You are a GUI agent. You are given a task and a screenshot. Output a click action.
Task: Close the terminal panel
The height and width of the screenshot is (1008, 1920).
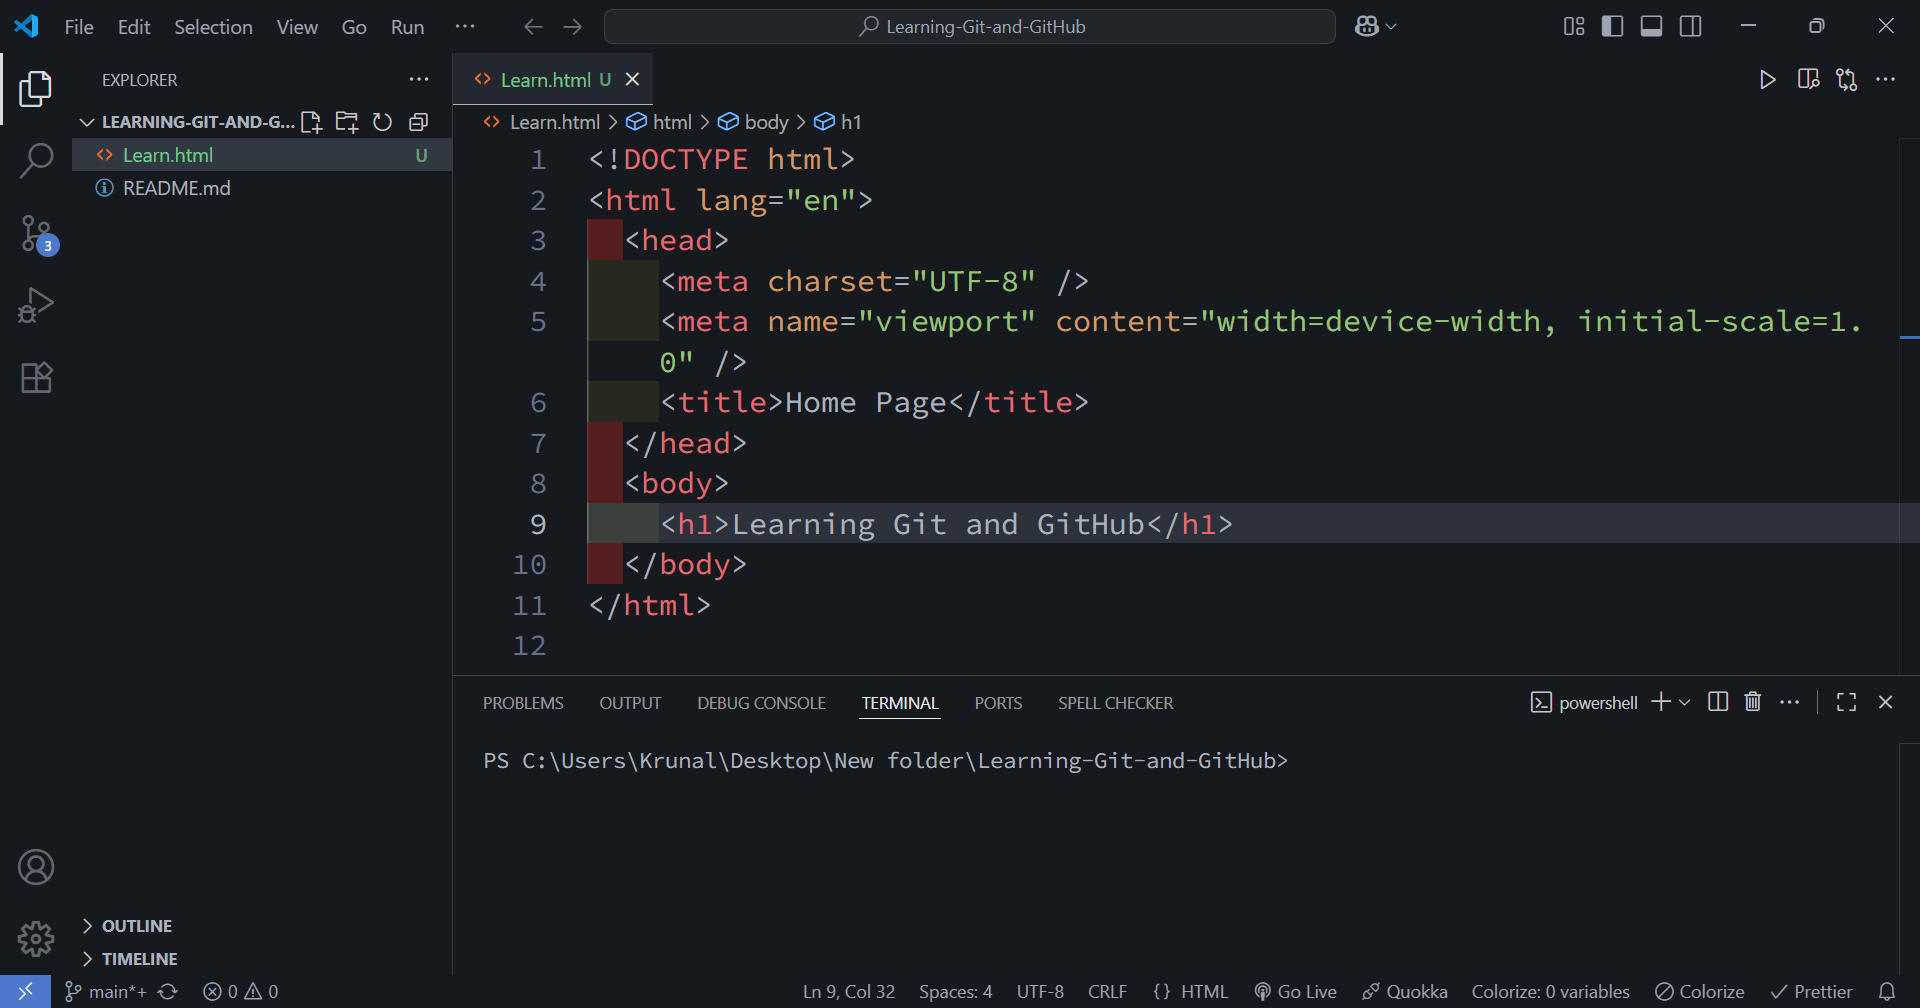click(1886, 702)
